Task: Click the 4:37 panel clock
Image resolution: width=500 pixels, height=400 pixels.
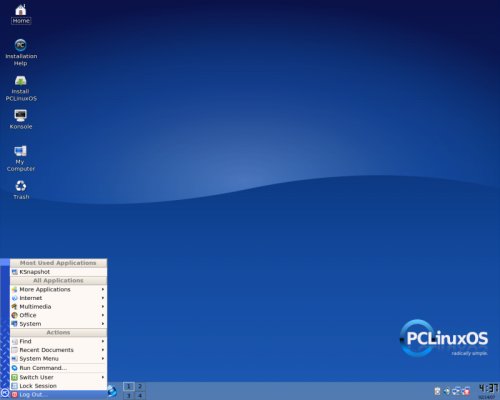Action: tap(488, 389)
